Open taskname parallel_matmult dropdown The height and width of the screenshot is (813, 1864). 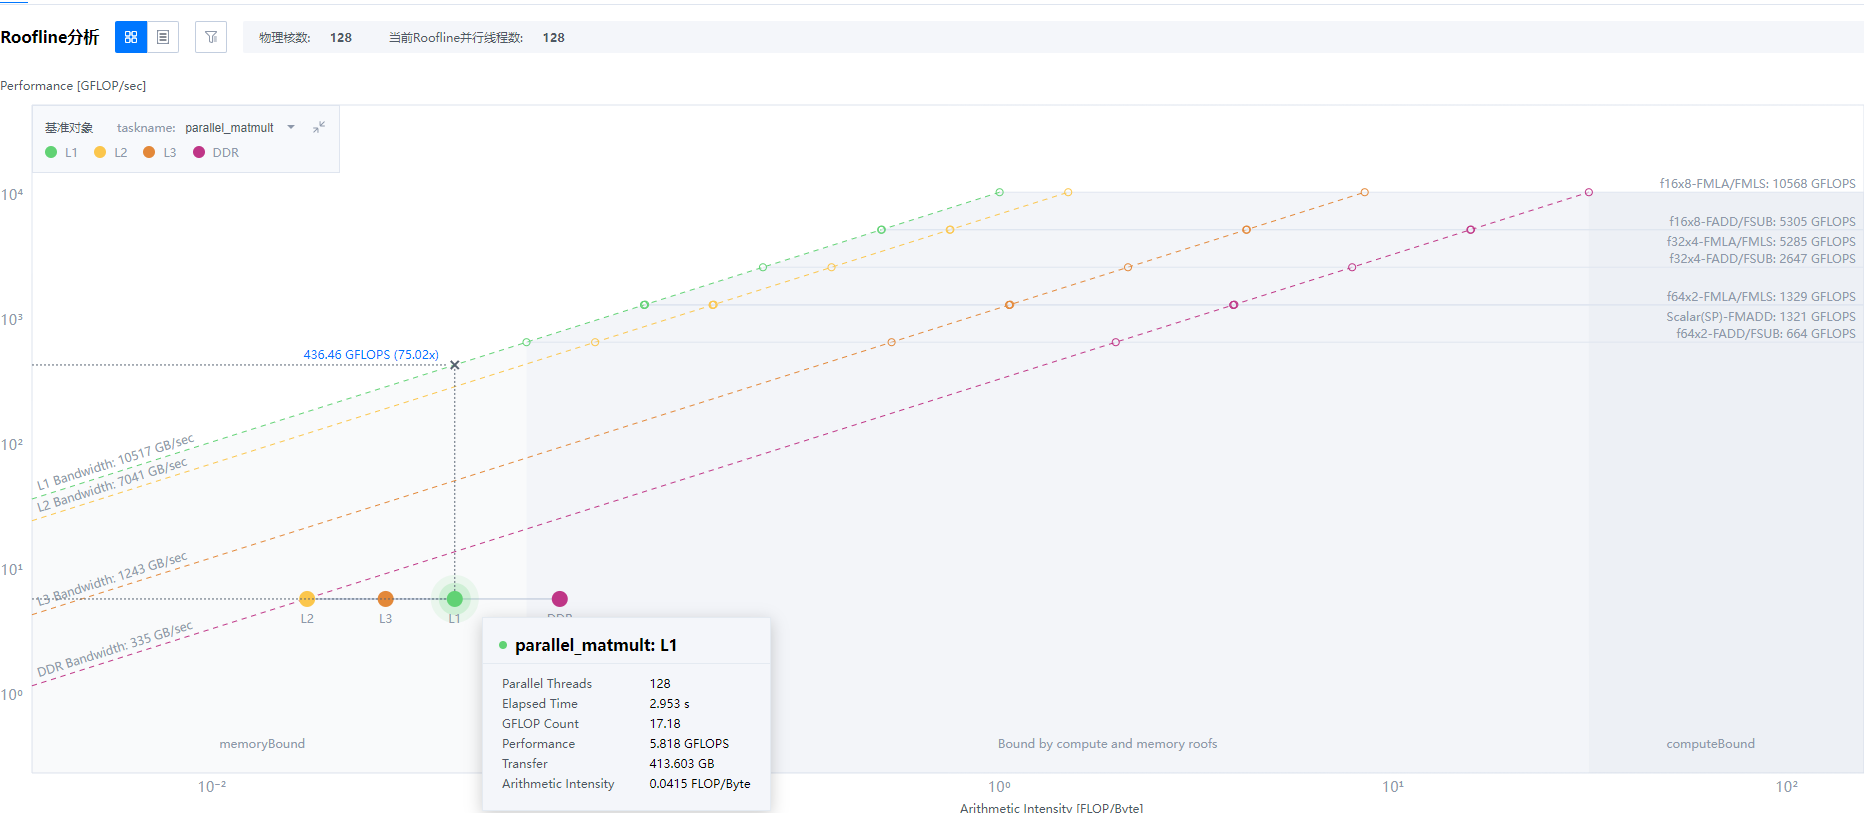point(240,128)
